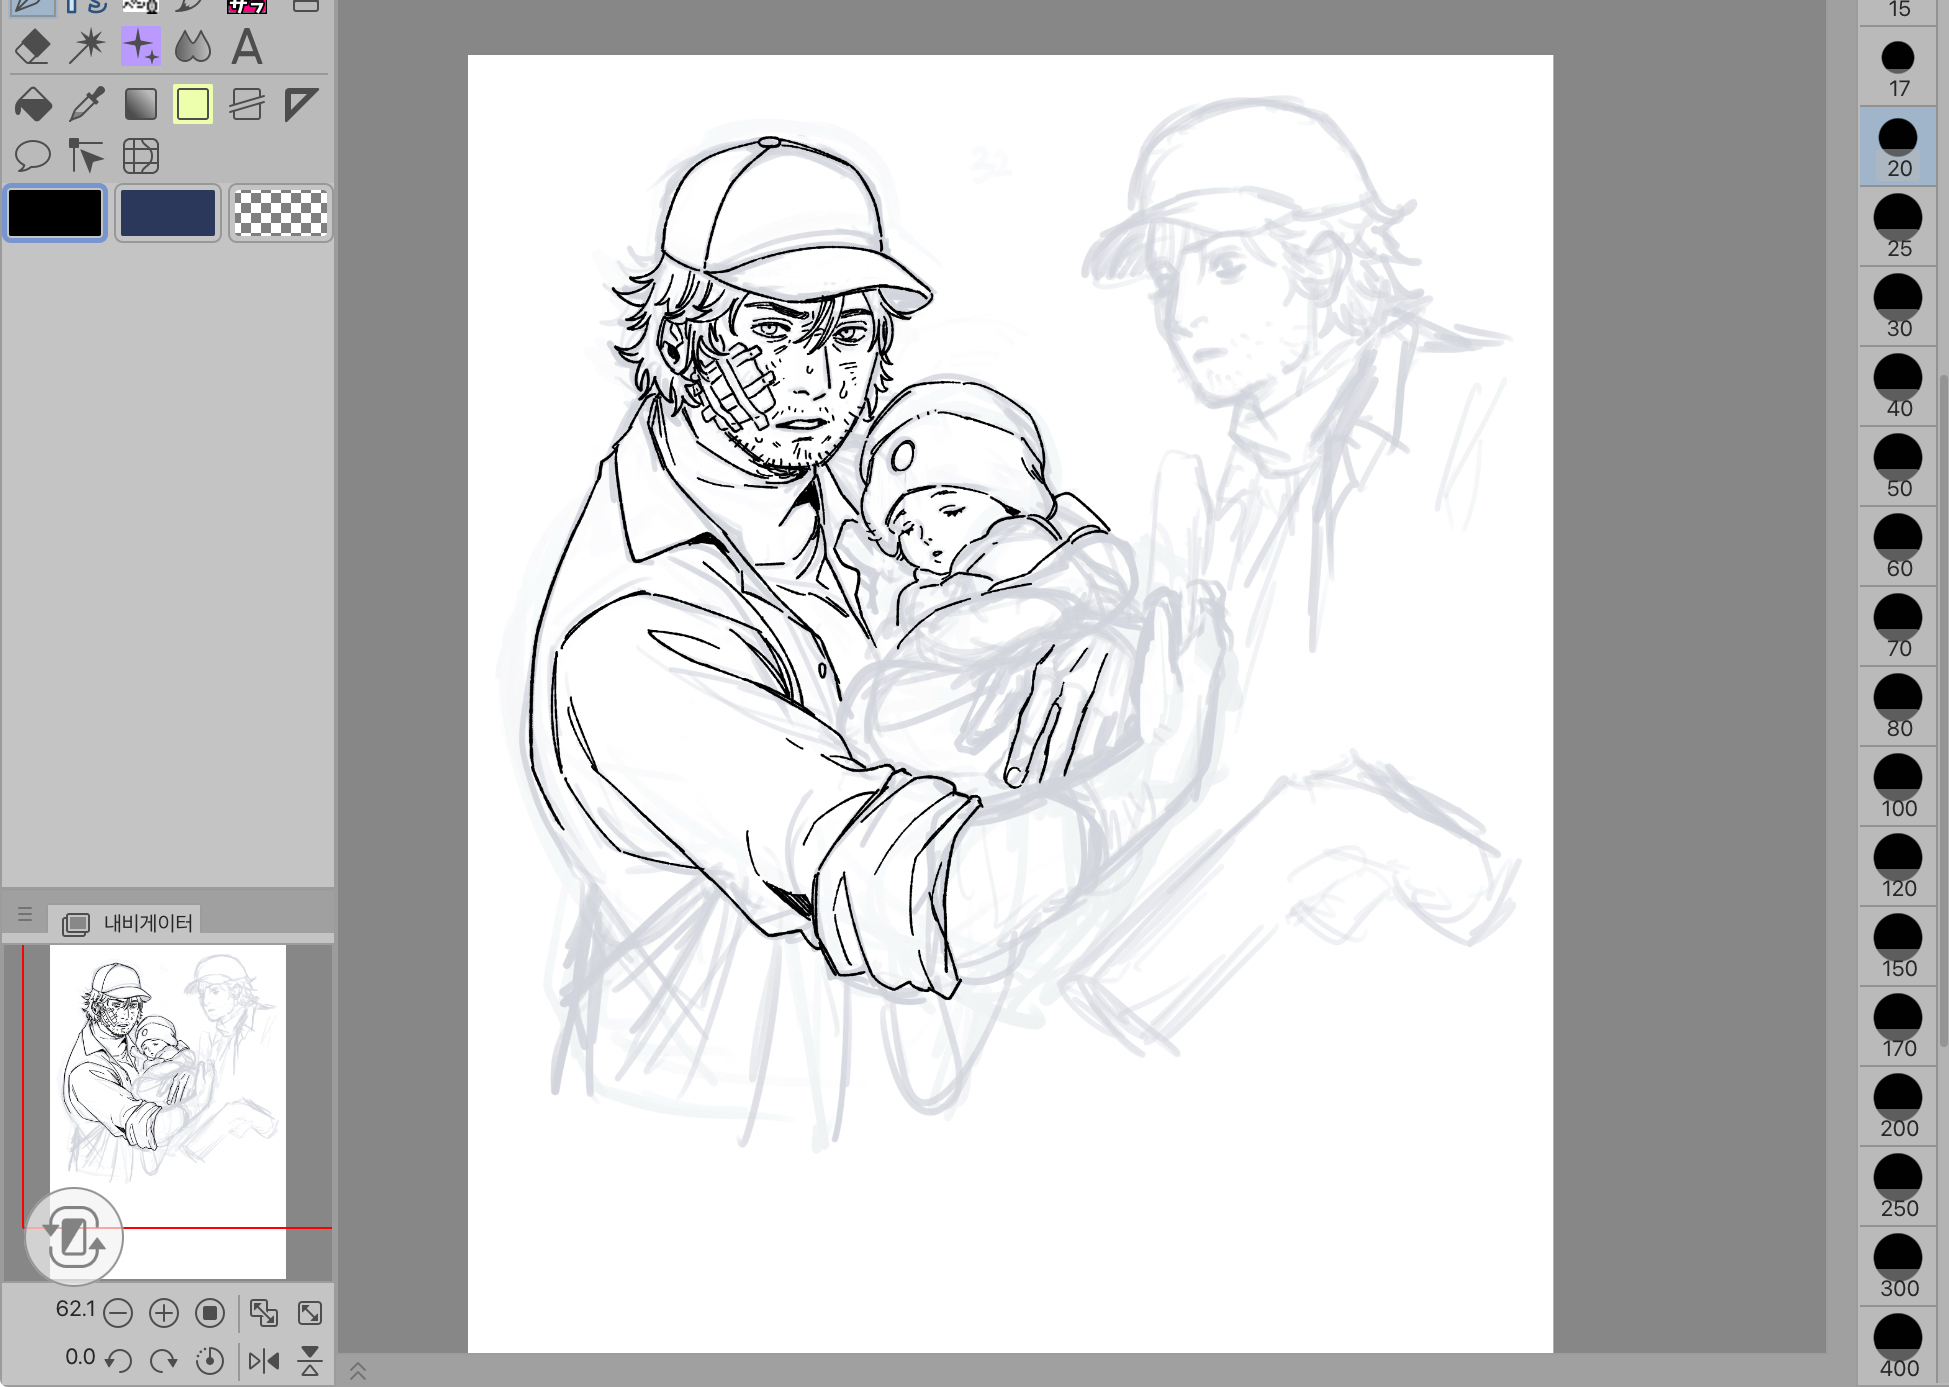Screen dimensions: 1949x1387
Task: Select the Eyedropper tool
Action: point(87,104)
